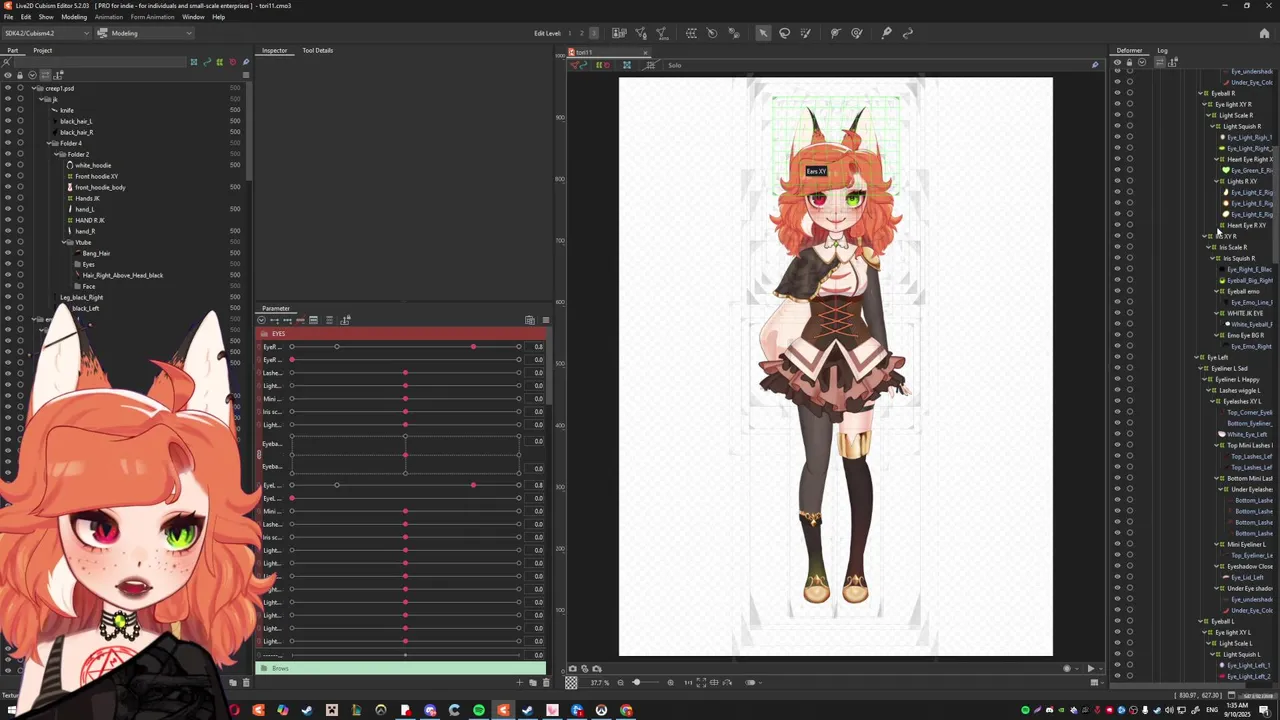Toggle visibility of Eyeball R deformer

point(1118,93)
